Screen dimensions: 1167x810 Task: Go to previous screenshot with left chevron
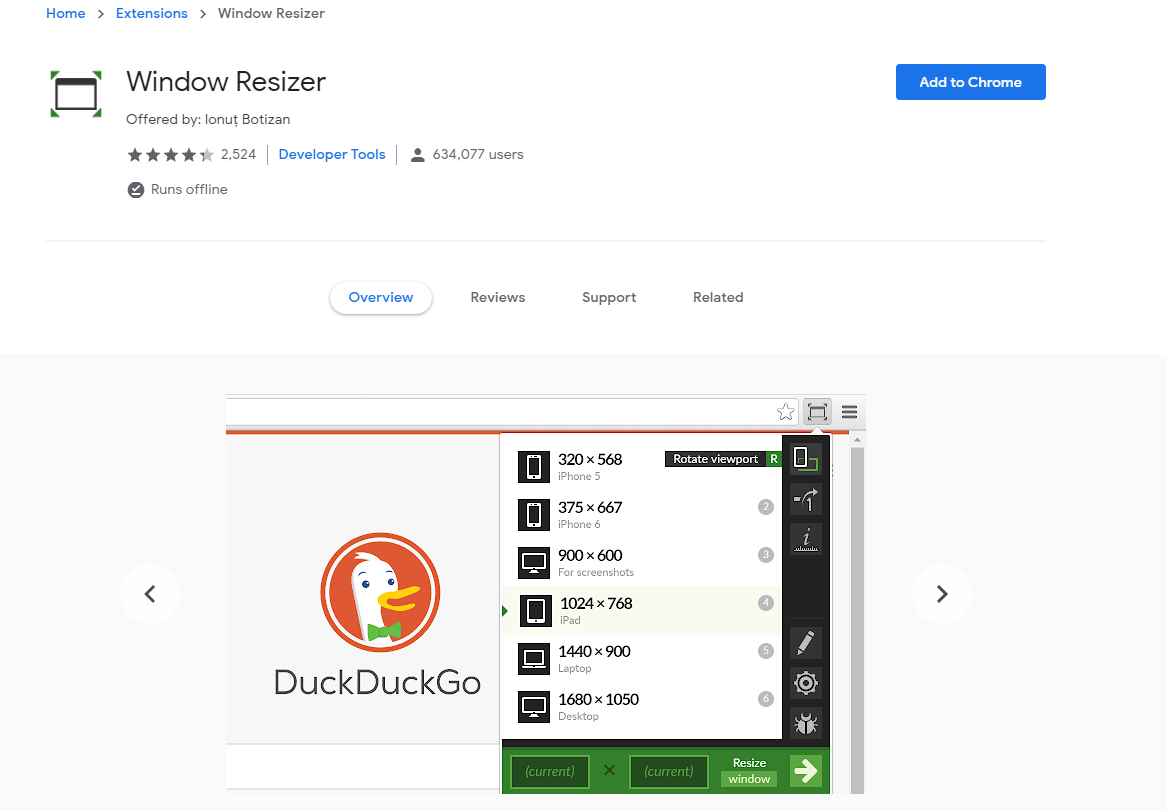tap(150, 594)
